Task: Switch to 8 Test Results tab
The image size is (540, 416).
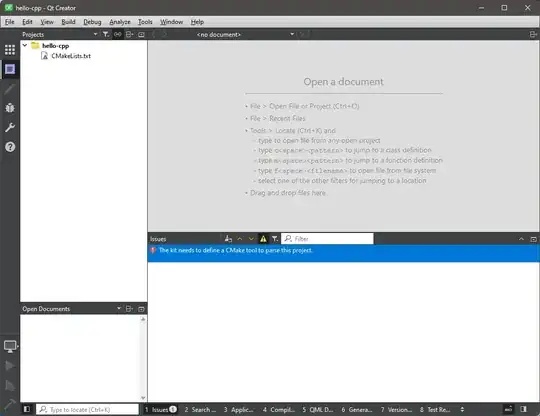Action: coord(435,409)
